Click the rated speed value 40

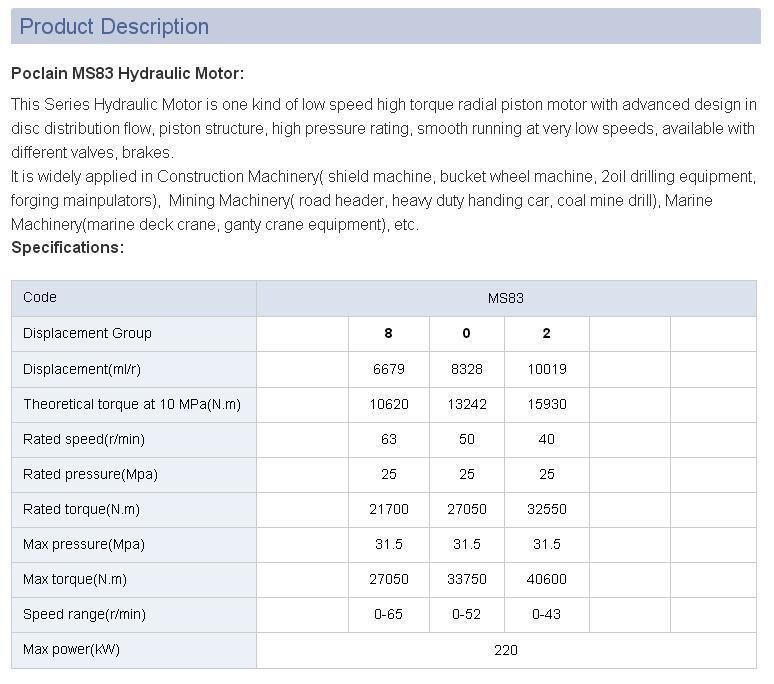[x=546, y=439]
